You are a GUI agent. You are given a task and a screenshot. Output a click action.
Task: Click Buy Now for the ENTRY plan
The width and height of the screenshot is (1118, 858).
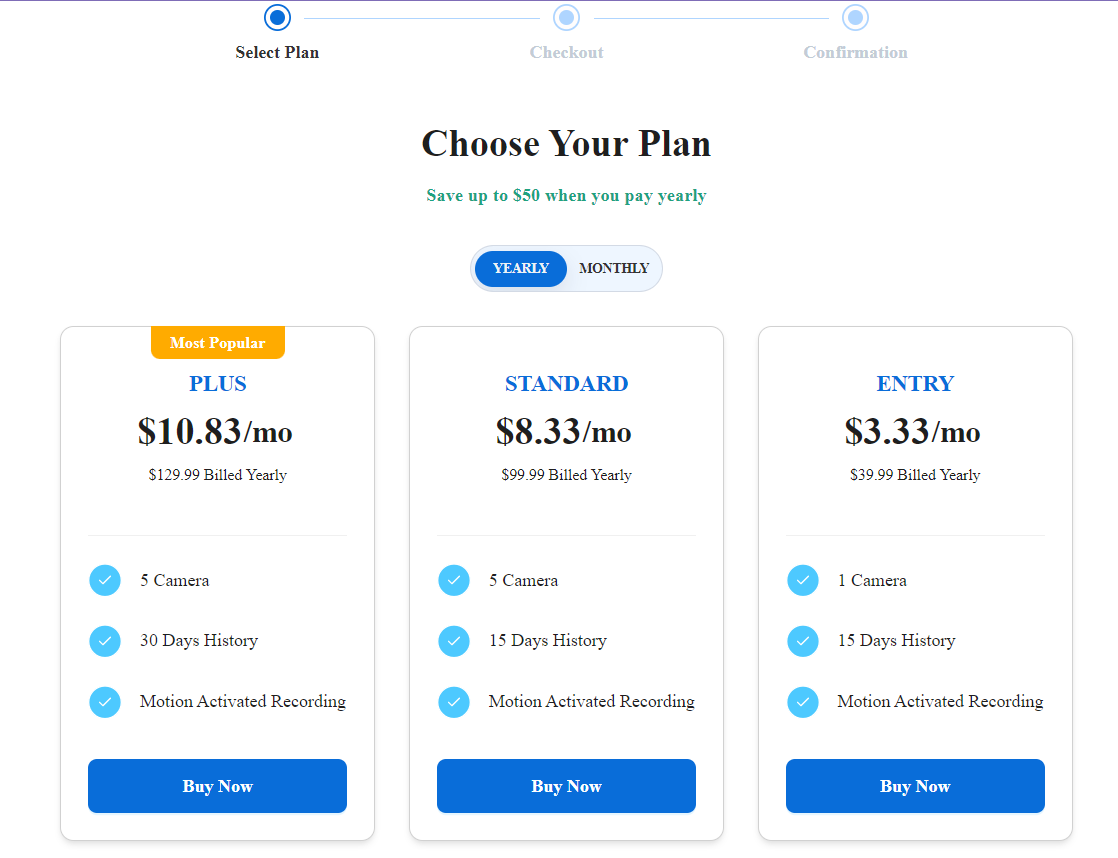(915, 786)
